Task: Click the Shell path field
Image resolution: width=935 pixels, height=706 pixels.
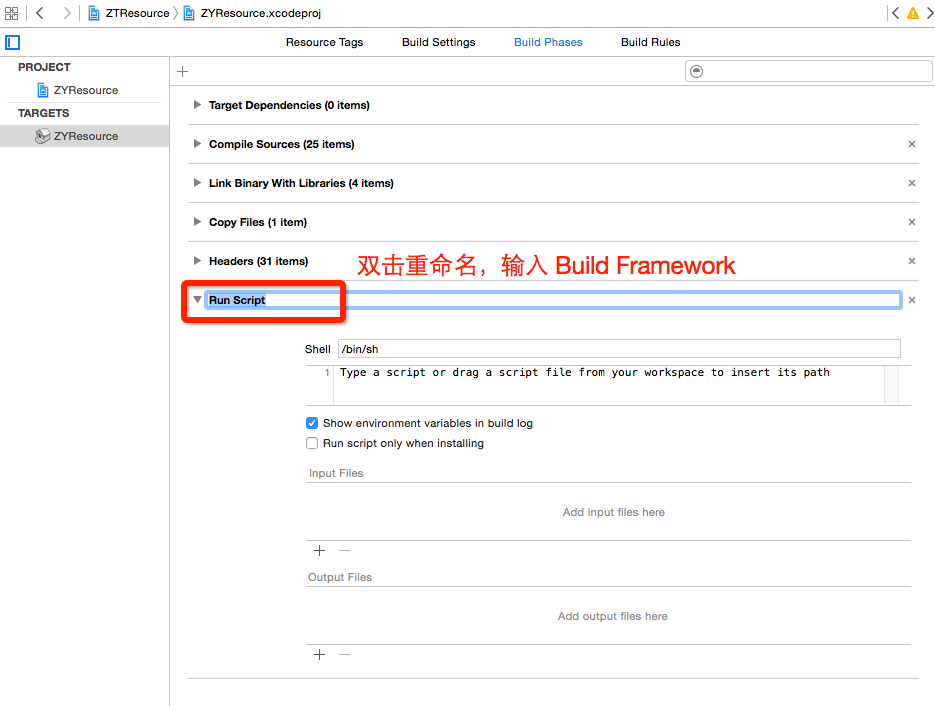Action: point(619,349)
